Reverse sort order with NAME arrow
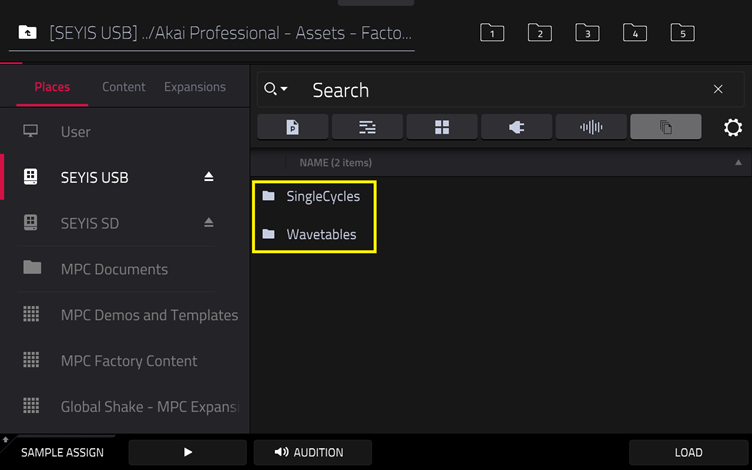This screenshot has width=752, height=470. click(738, 163)
